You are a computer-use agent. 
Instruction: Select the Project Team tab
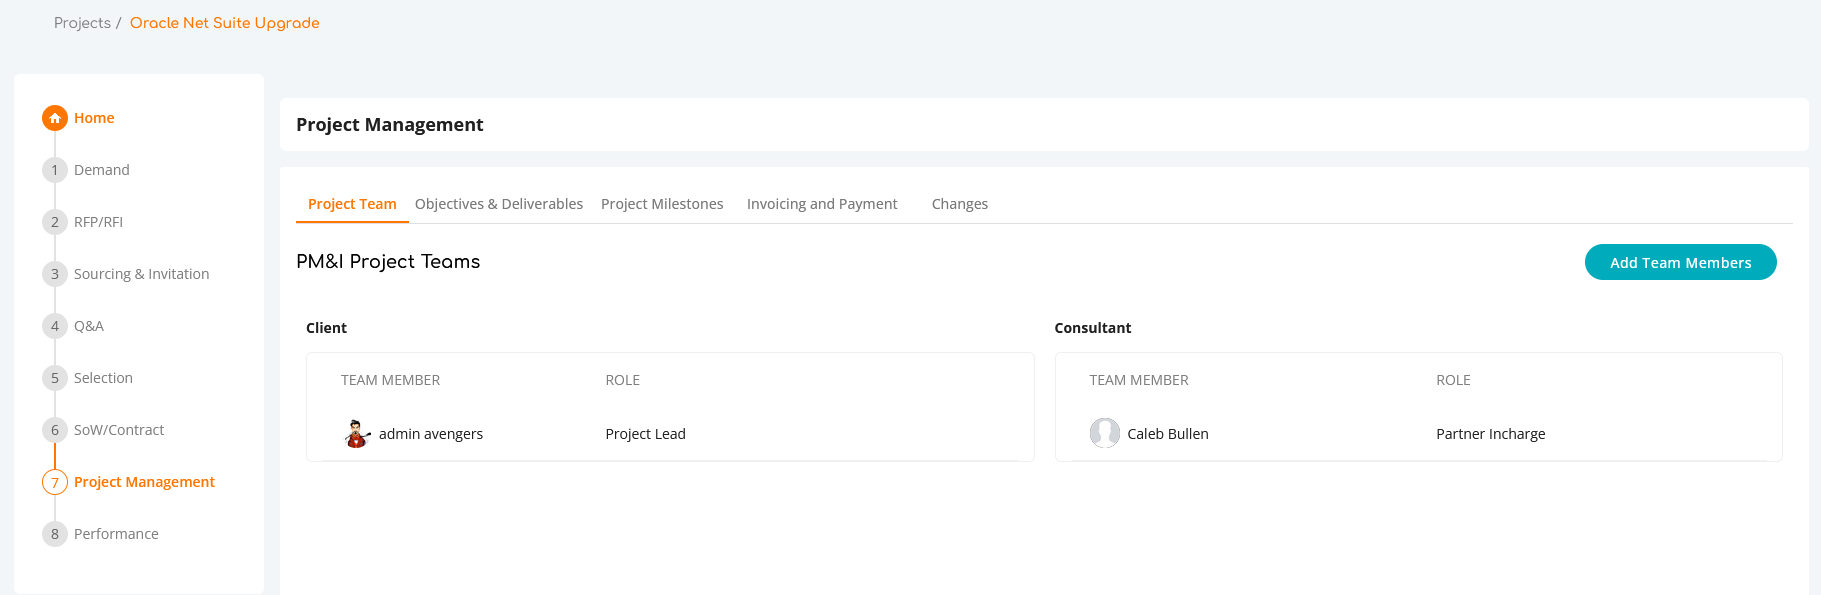click(x=352, y=204)
